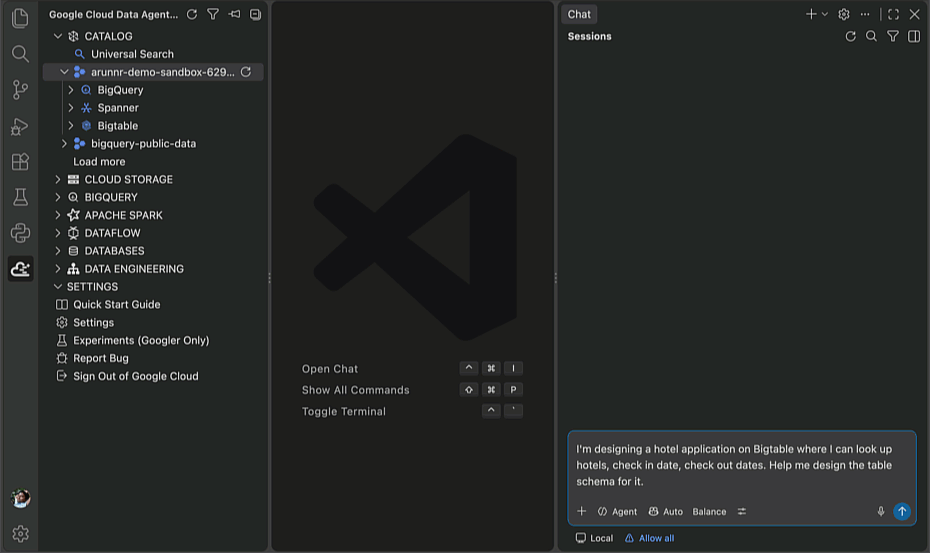Switch to the Chat tab

[x=579, y=14]
